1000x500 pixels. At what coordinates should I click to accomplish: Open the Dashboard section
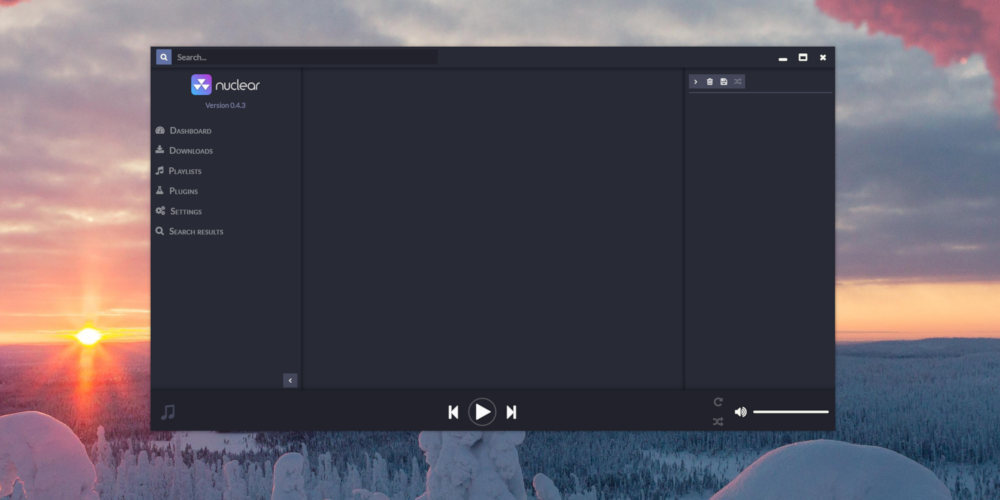(189, 131)
